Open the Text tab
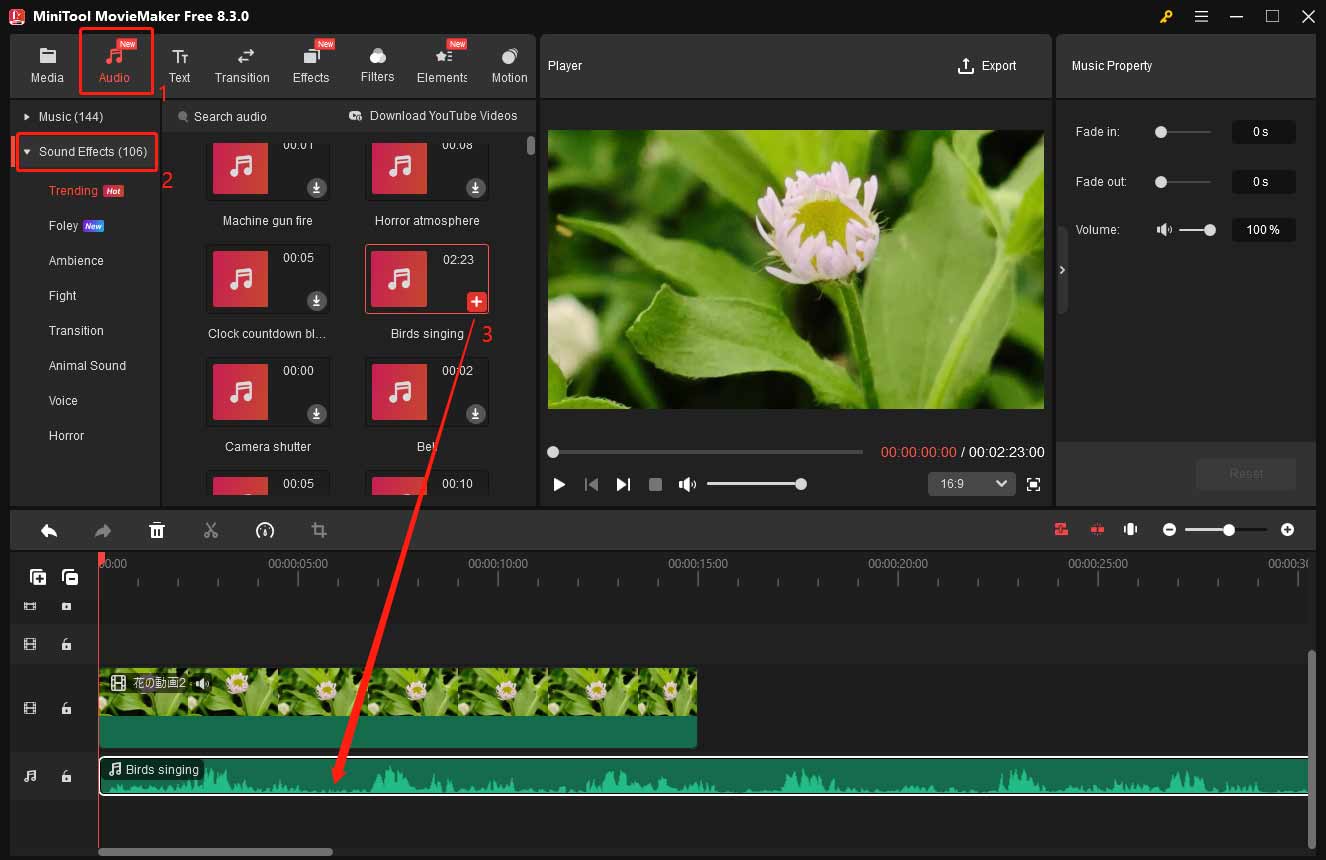Screen dimensions: 1326x860 (x=180, y=65)
